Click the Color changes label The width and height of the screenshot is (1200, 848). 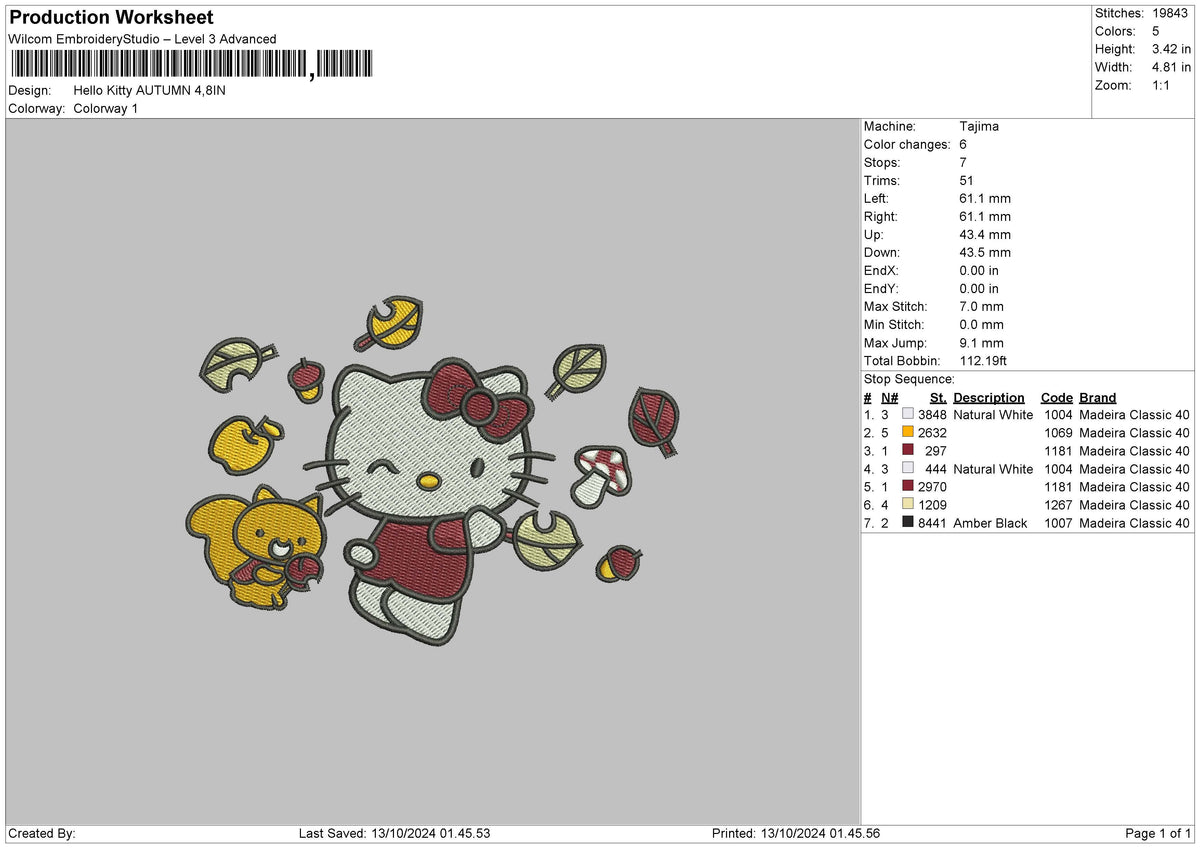point(907,144)
